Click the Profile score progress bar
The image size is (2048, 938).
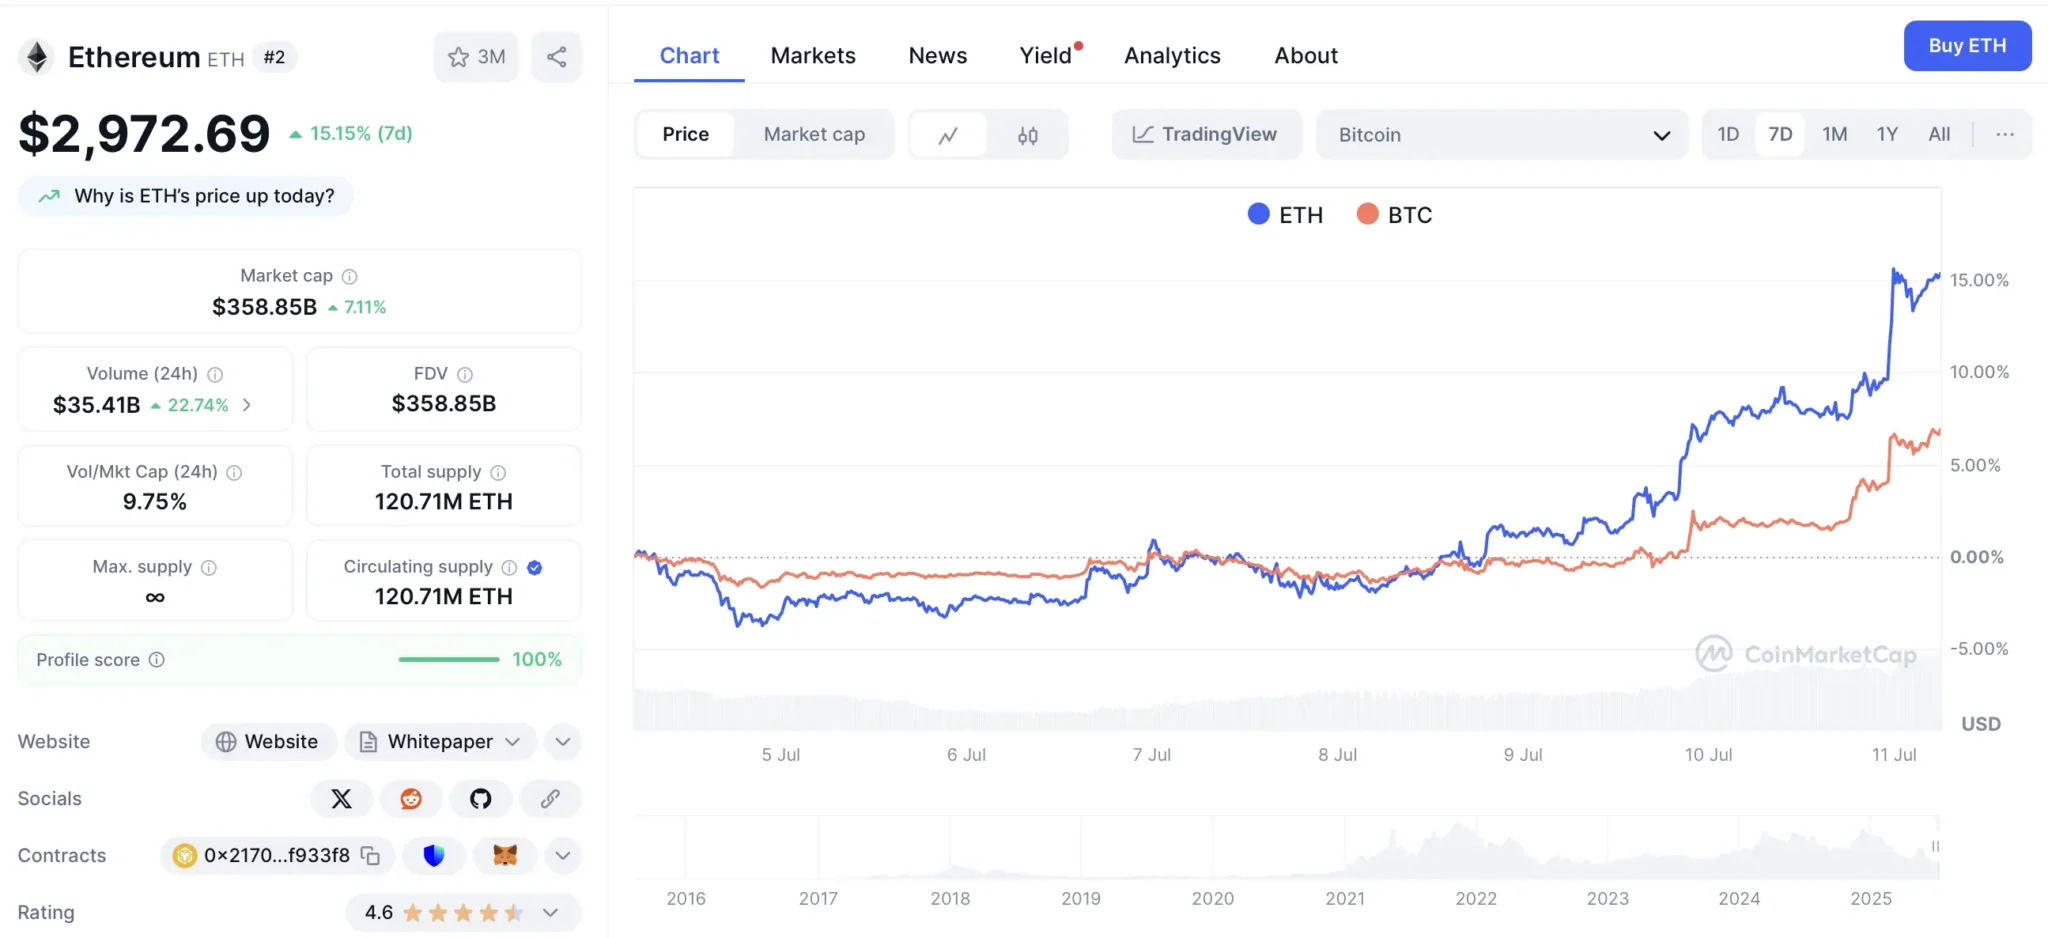point(448,660)
